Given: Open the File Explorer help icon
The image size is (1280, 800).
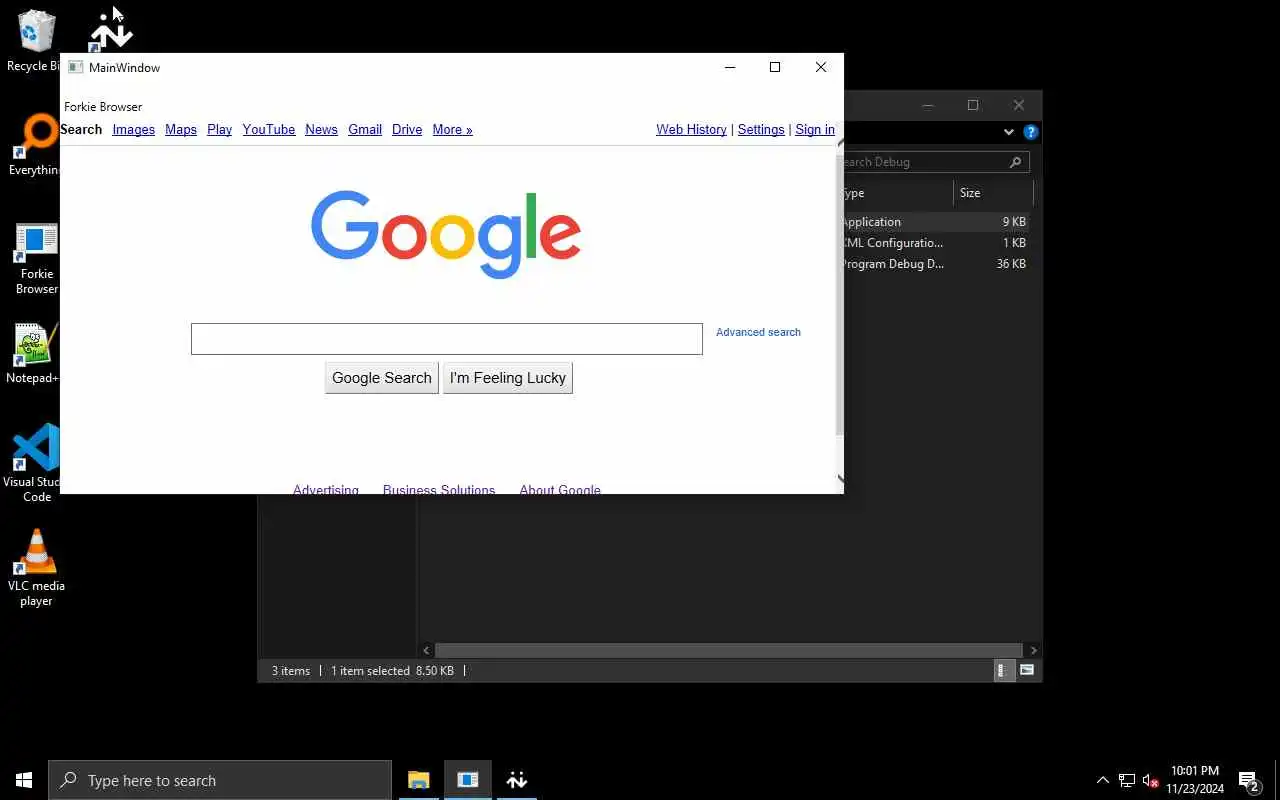Looking at the screenshot, I should (1031, 132).
